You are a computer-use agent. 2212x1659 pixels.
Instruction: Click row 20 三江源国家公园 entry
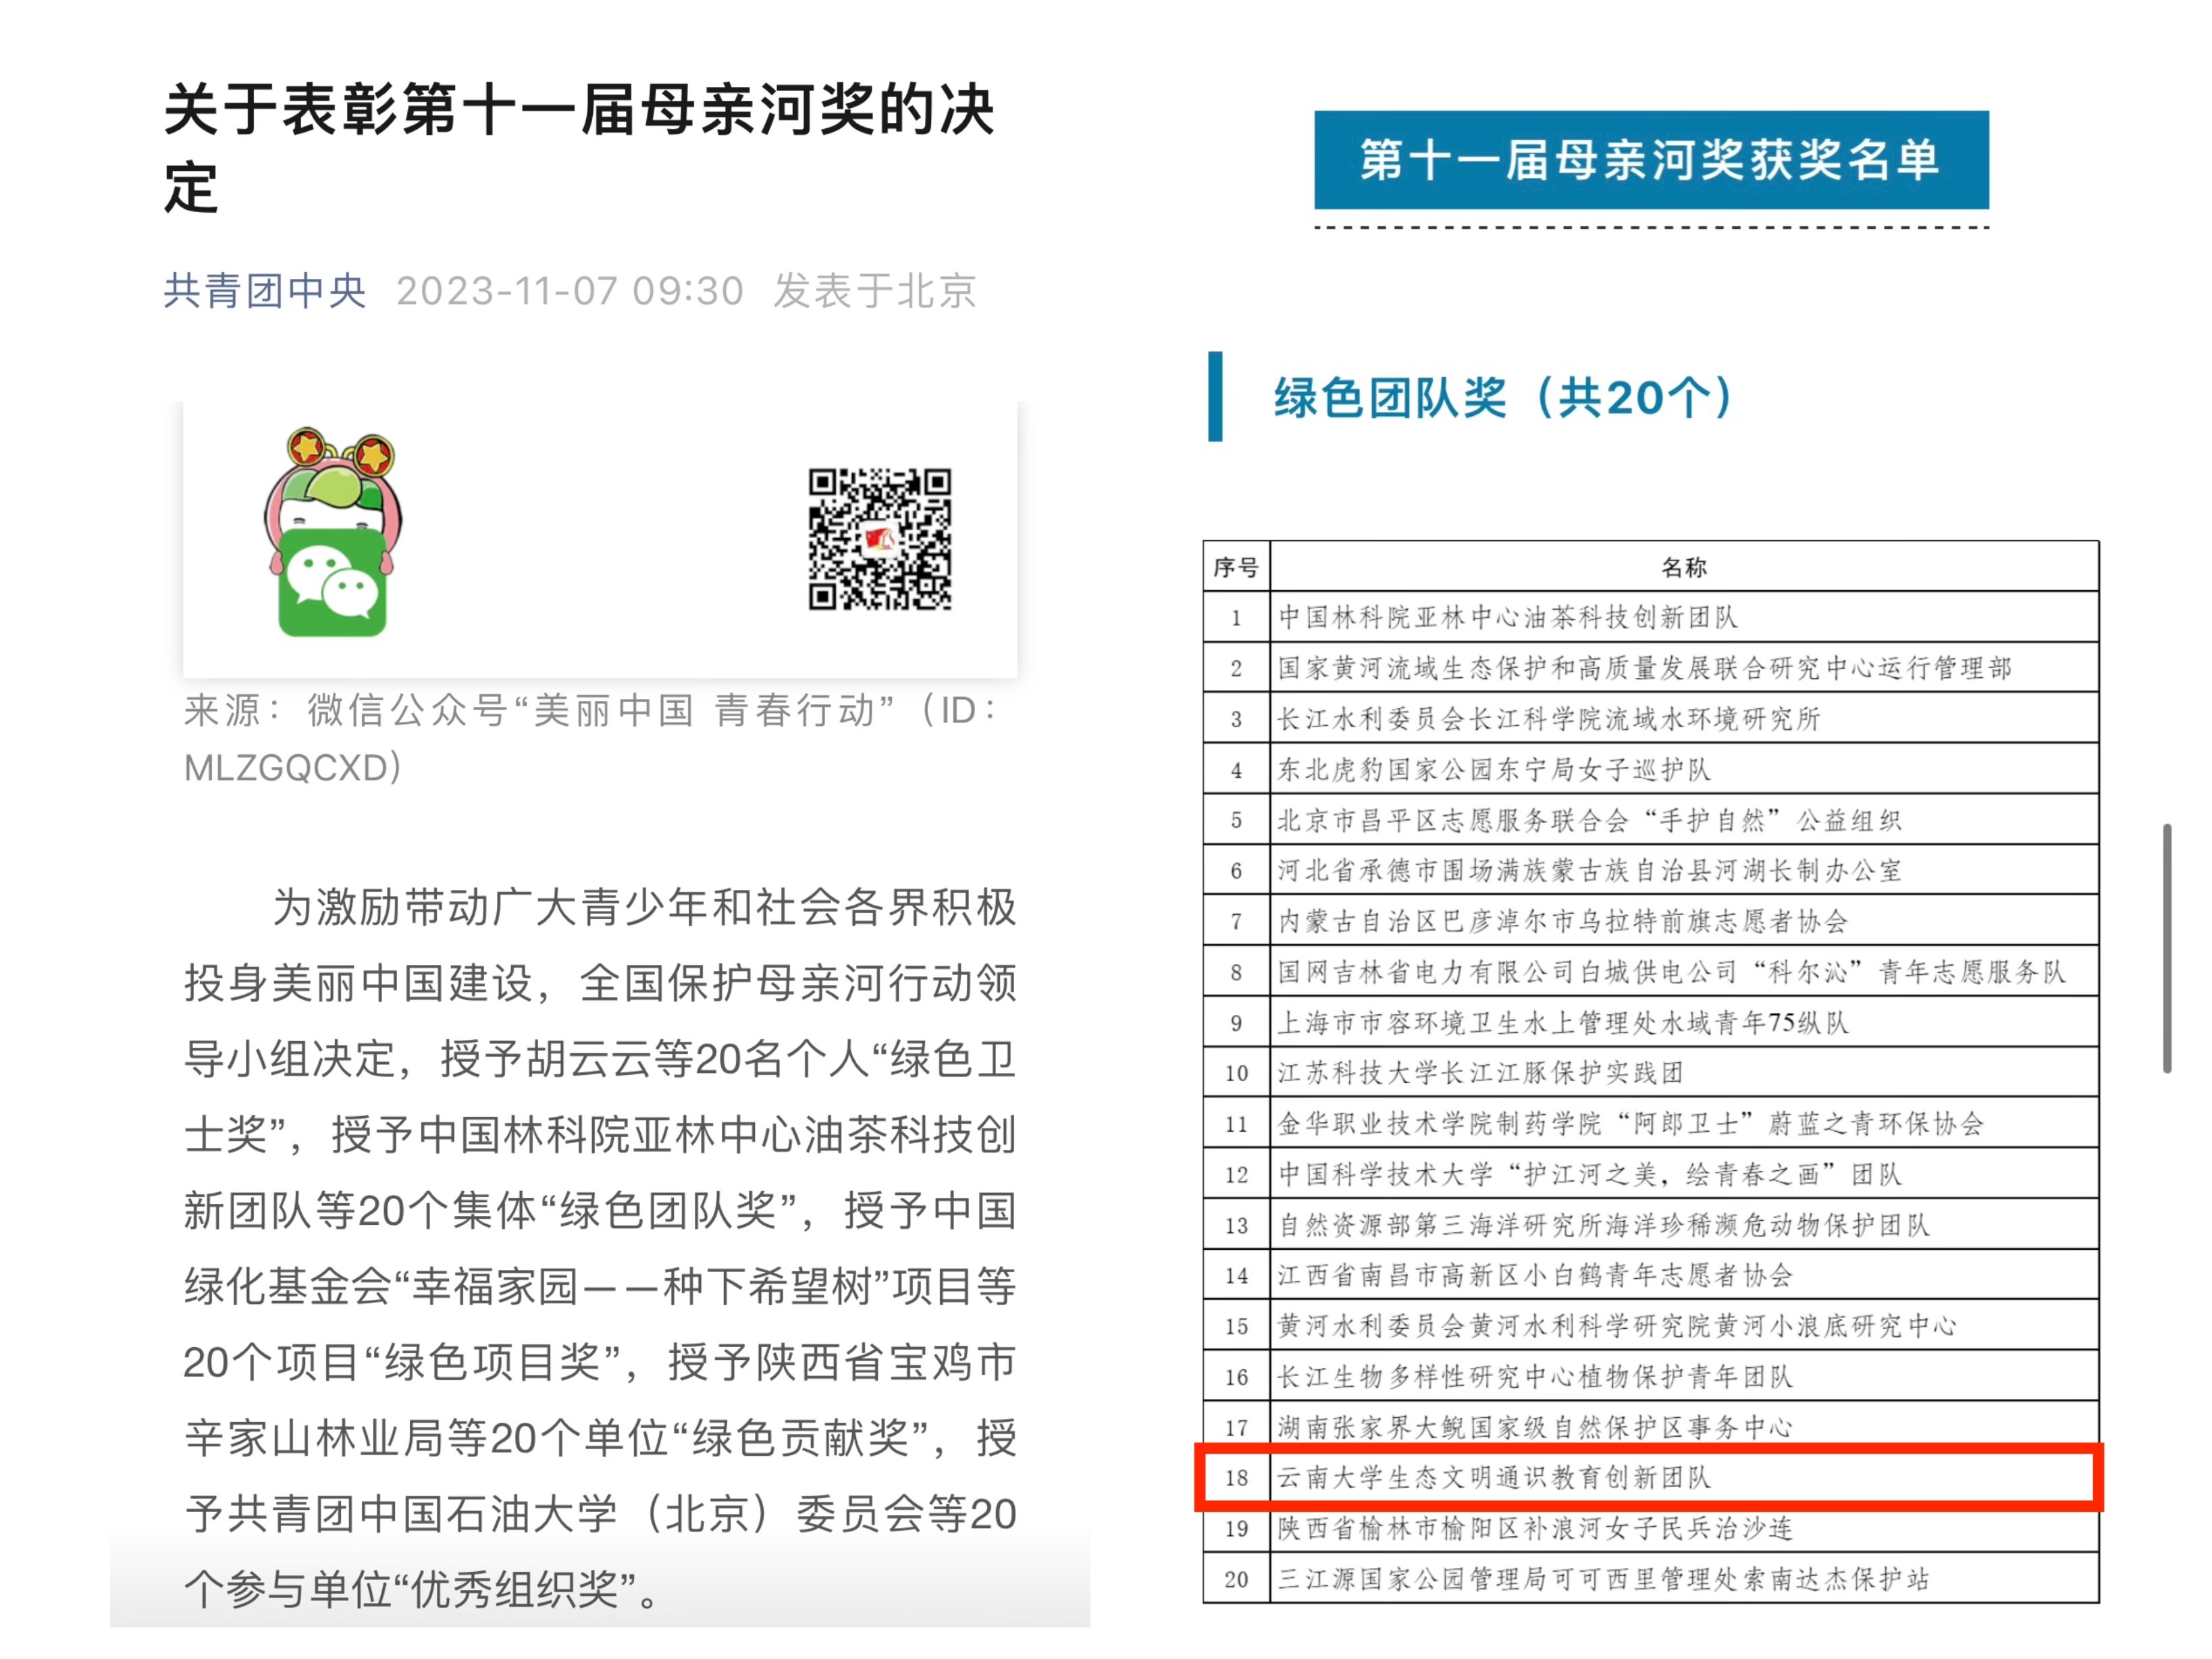point(1602,1579)
